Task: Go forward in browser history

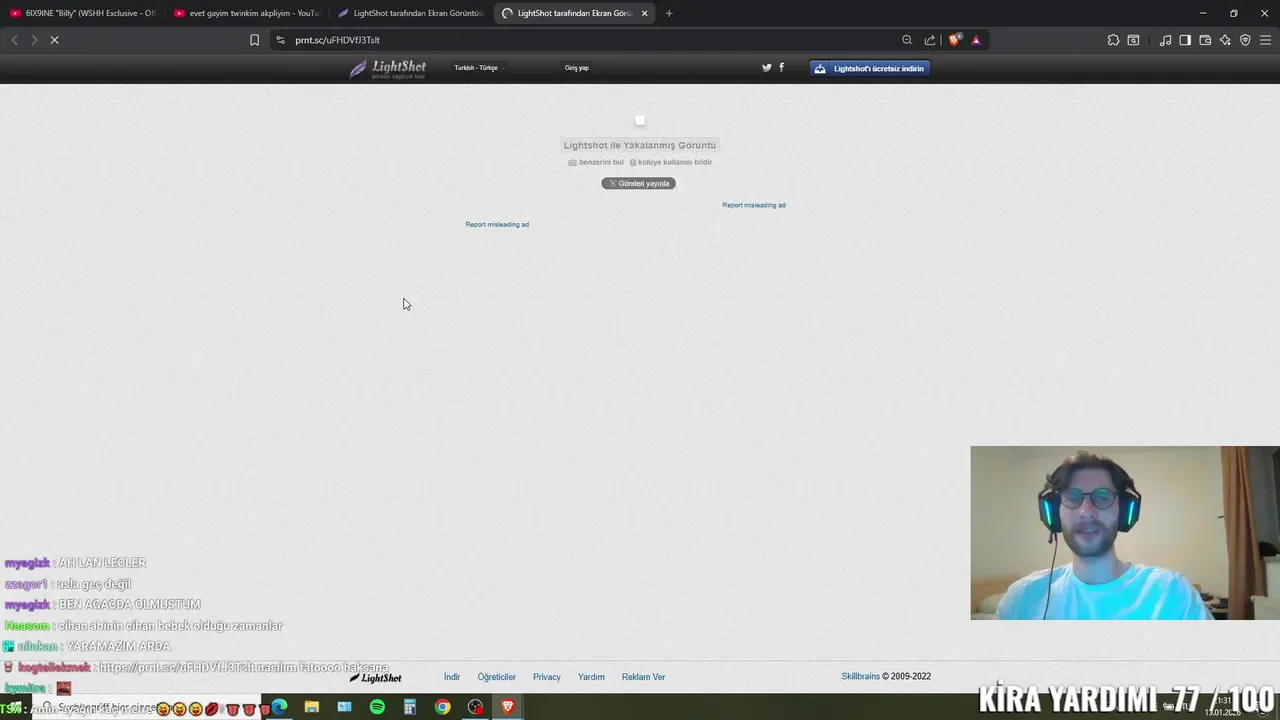Action: click(33, 40)
